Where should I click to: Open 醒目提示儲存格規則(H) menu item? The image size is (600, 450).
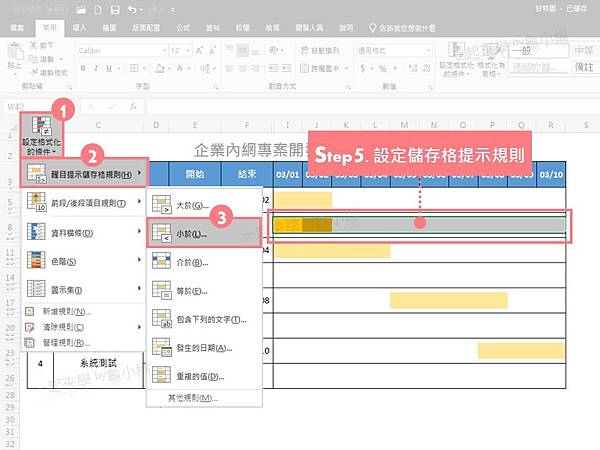(x=84, y=173)
